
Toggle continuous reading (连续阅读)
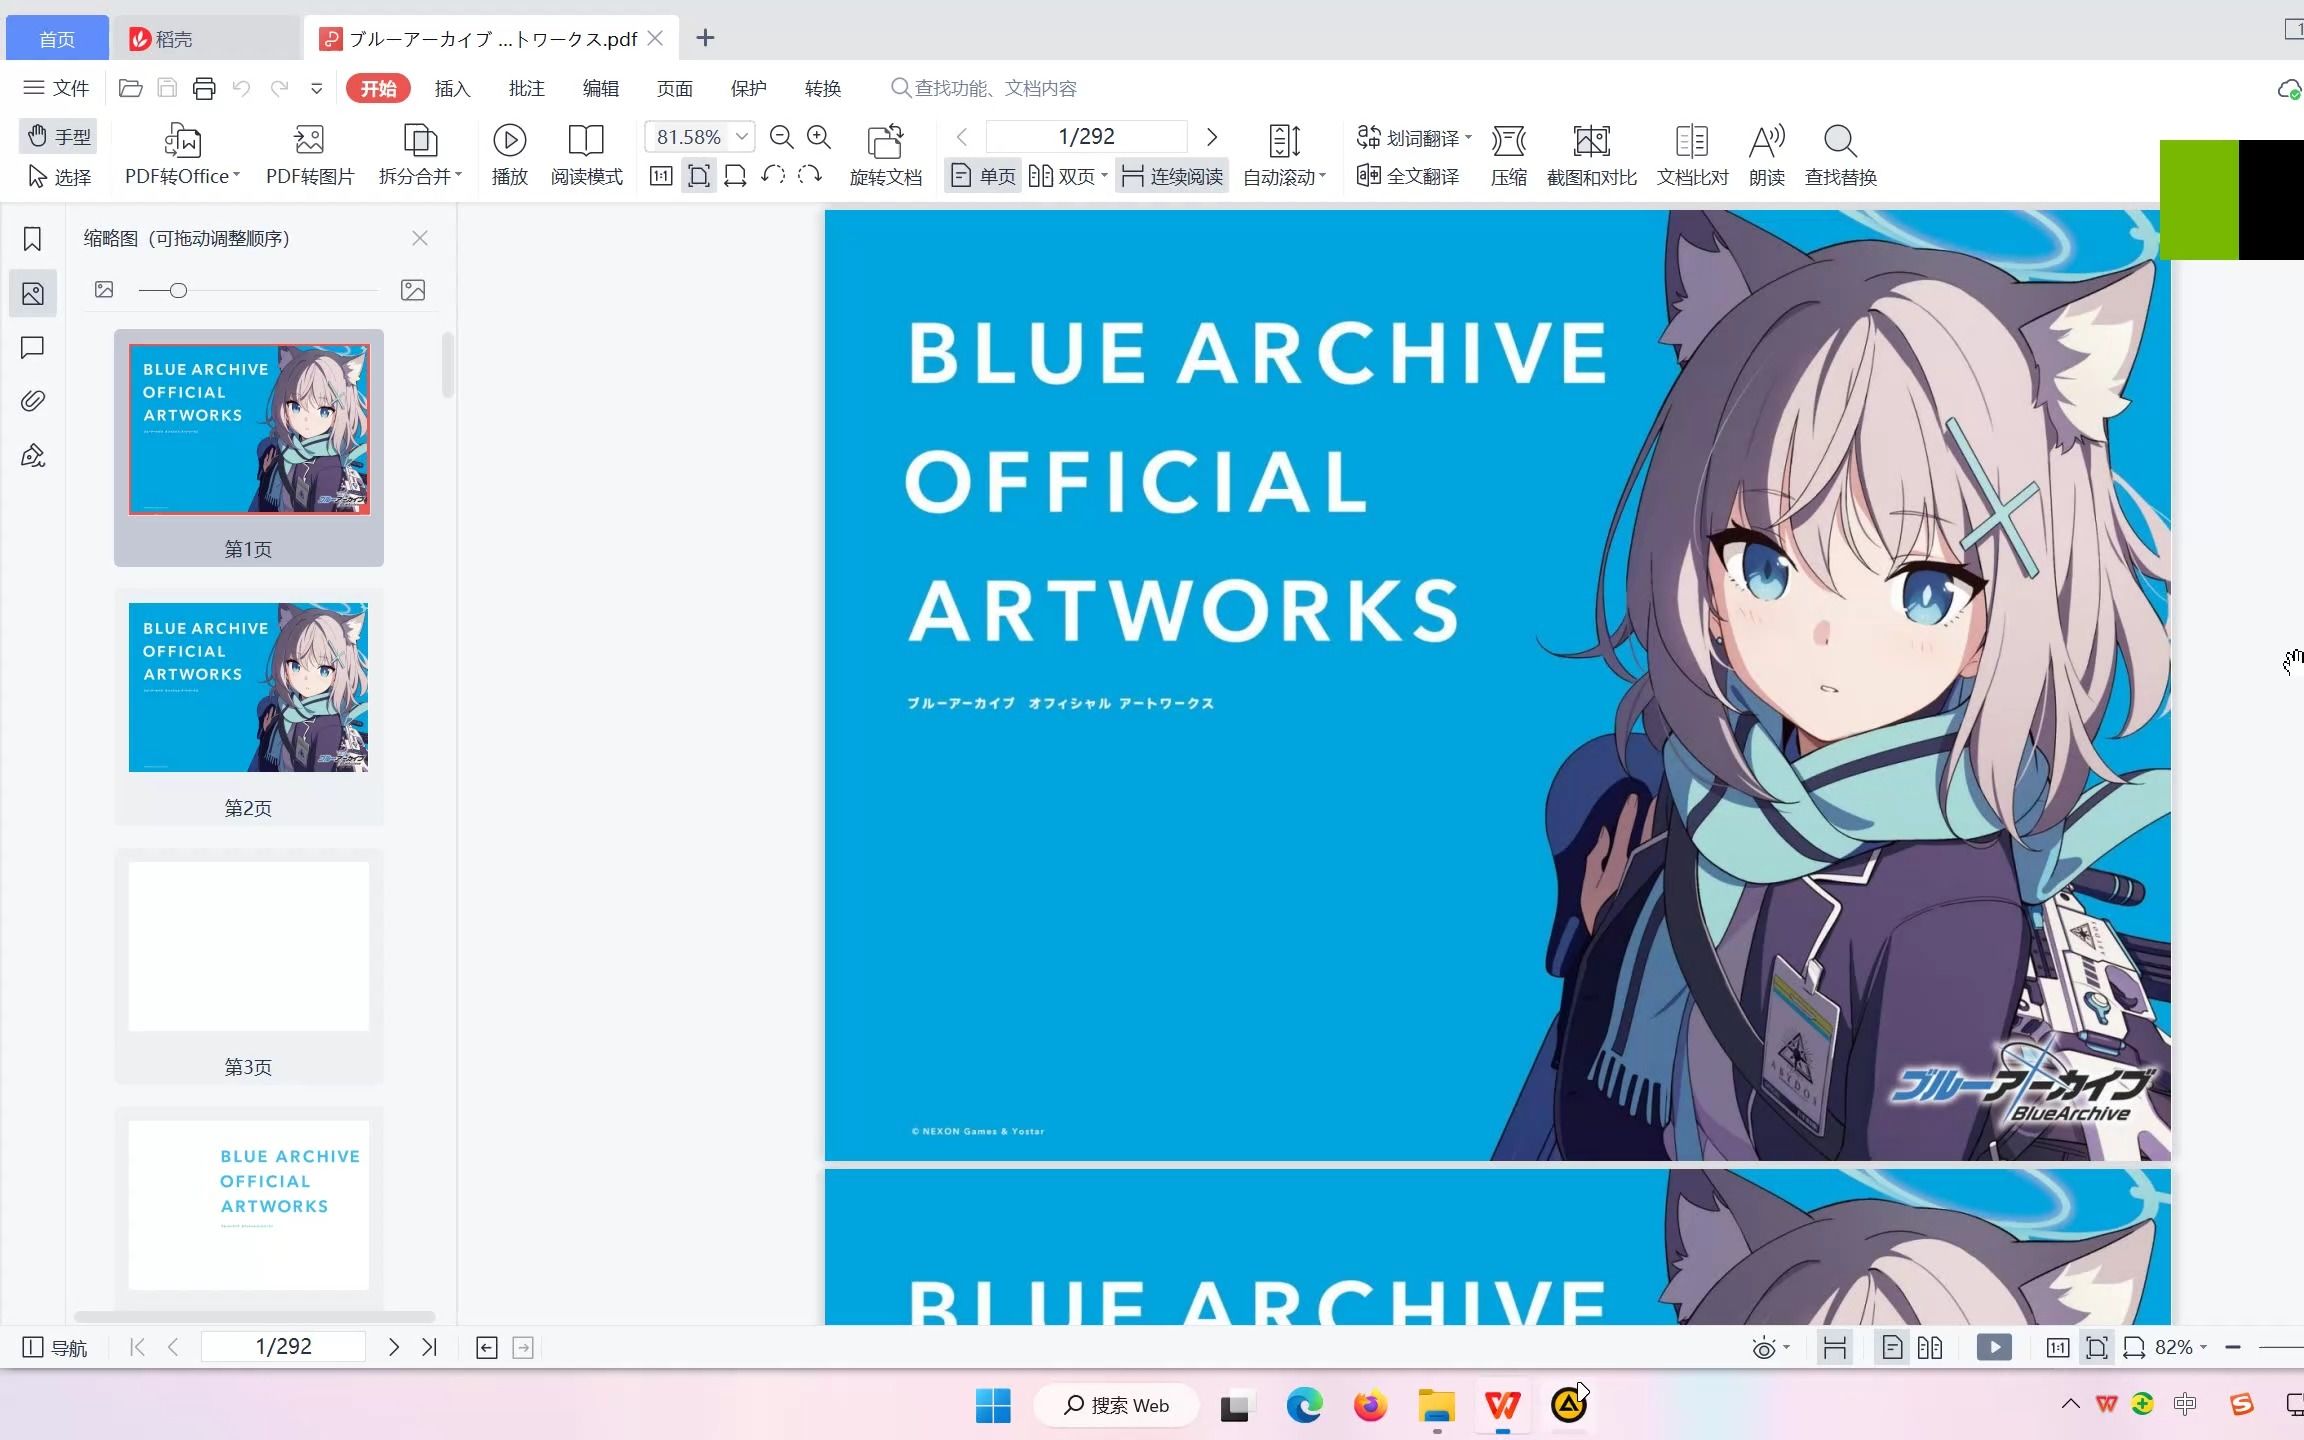pos(1172,177)
